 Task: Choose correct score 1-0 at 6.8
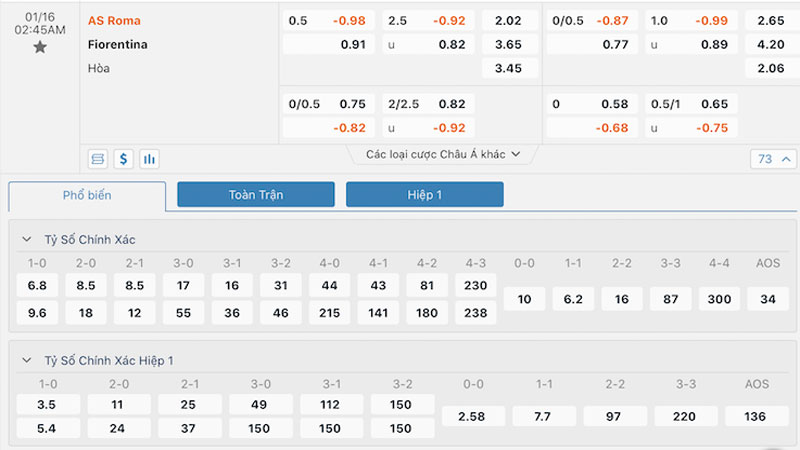pyautogui.click(x=37, y=285)
